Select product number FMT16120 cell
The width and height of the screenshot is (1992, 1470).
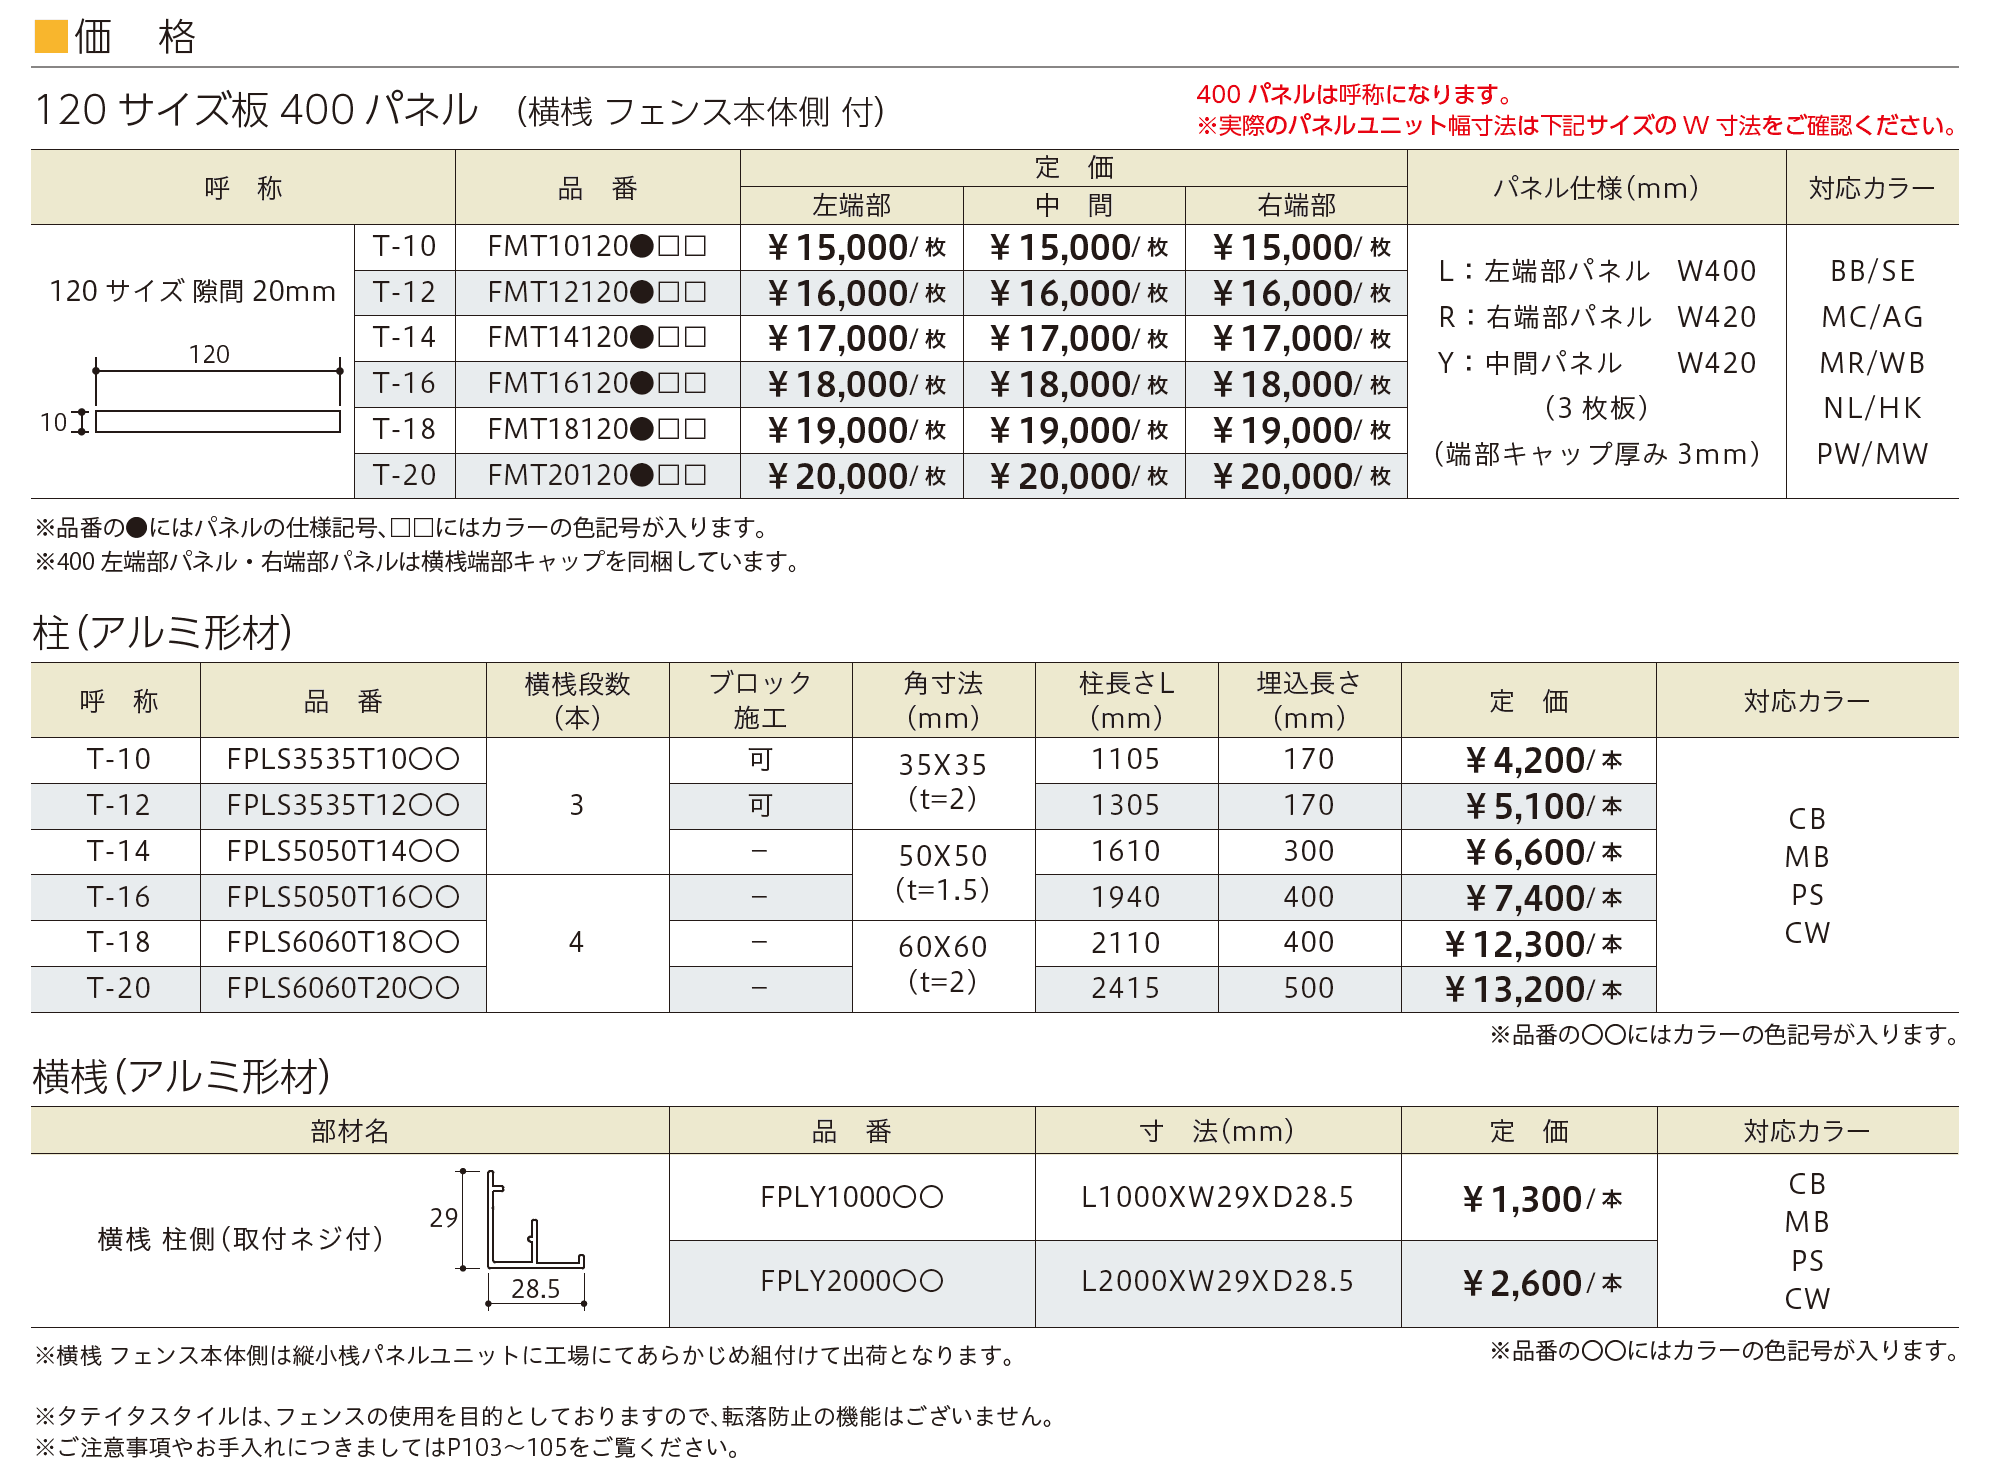[597, 383]
